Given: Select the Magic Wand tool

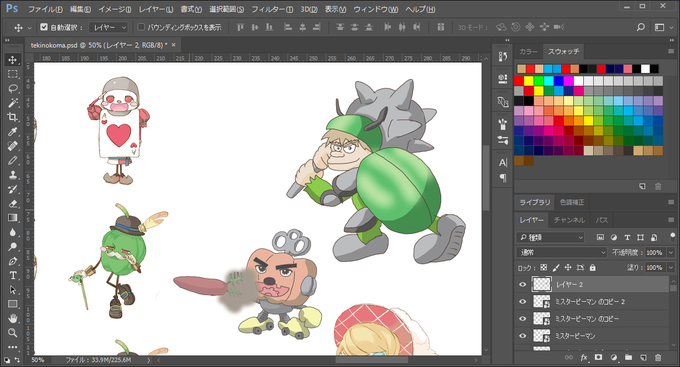Looking at the screenshot, I should (13, 102).
